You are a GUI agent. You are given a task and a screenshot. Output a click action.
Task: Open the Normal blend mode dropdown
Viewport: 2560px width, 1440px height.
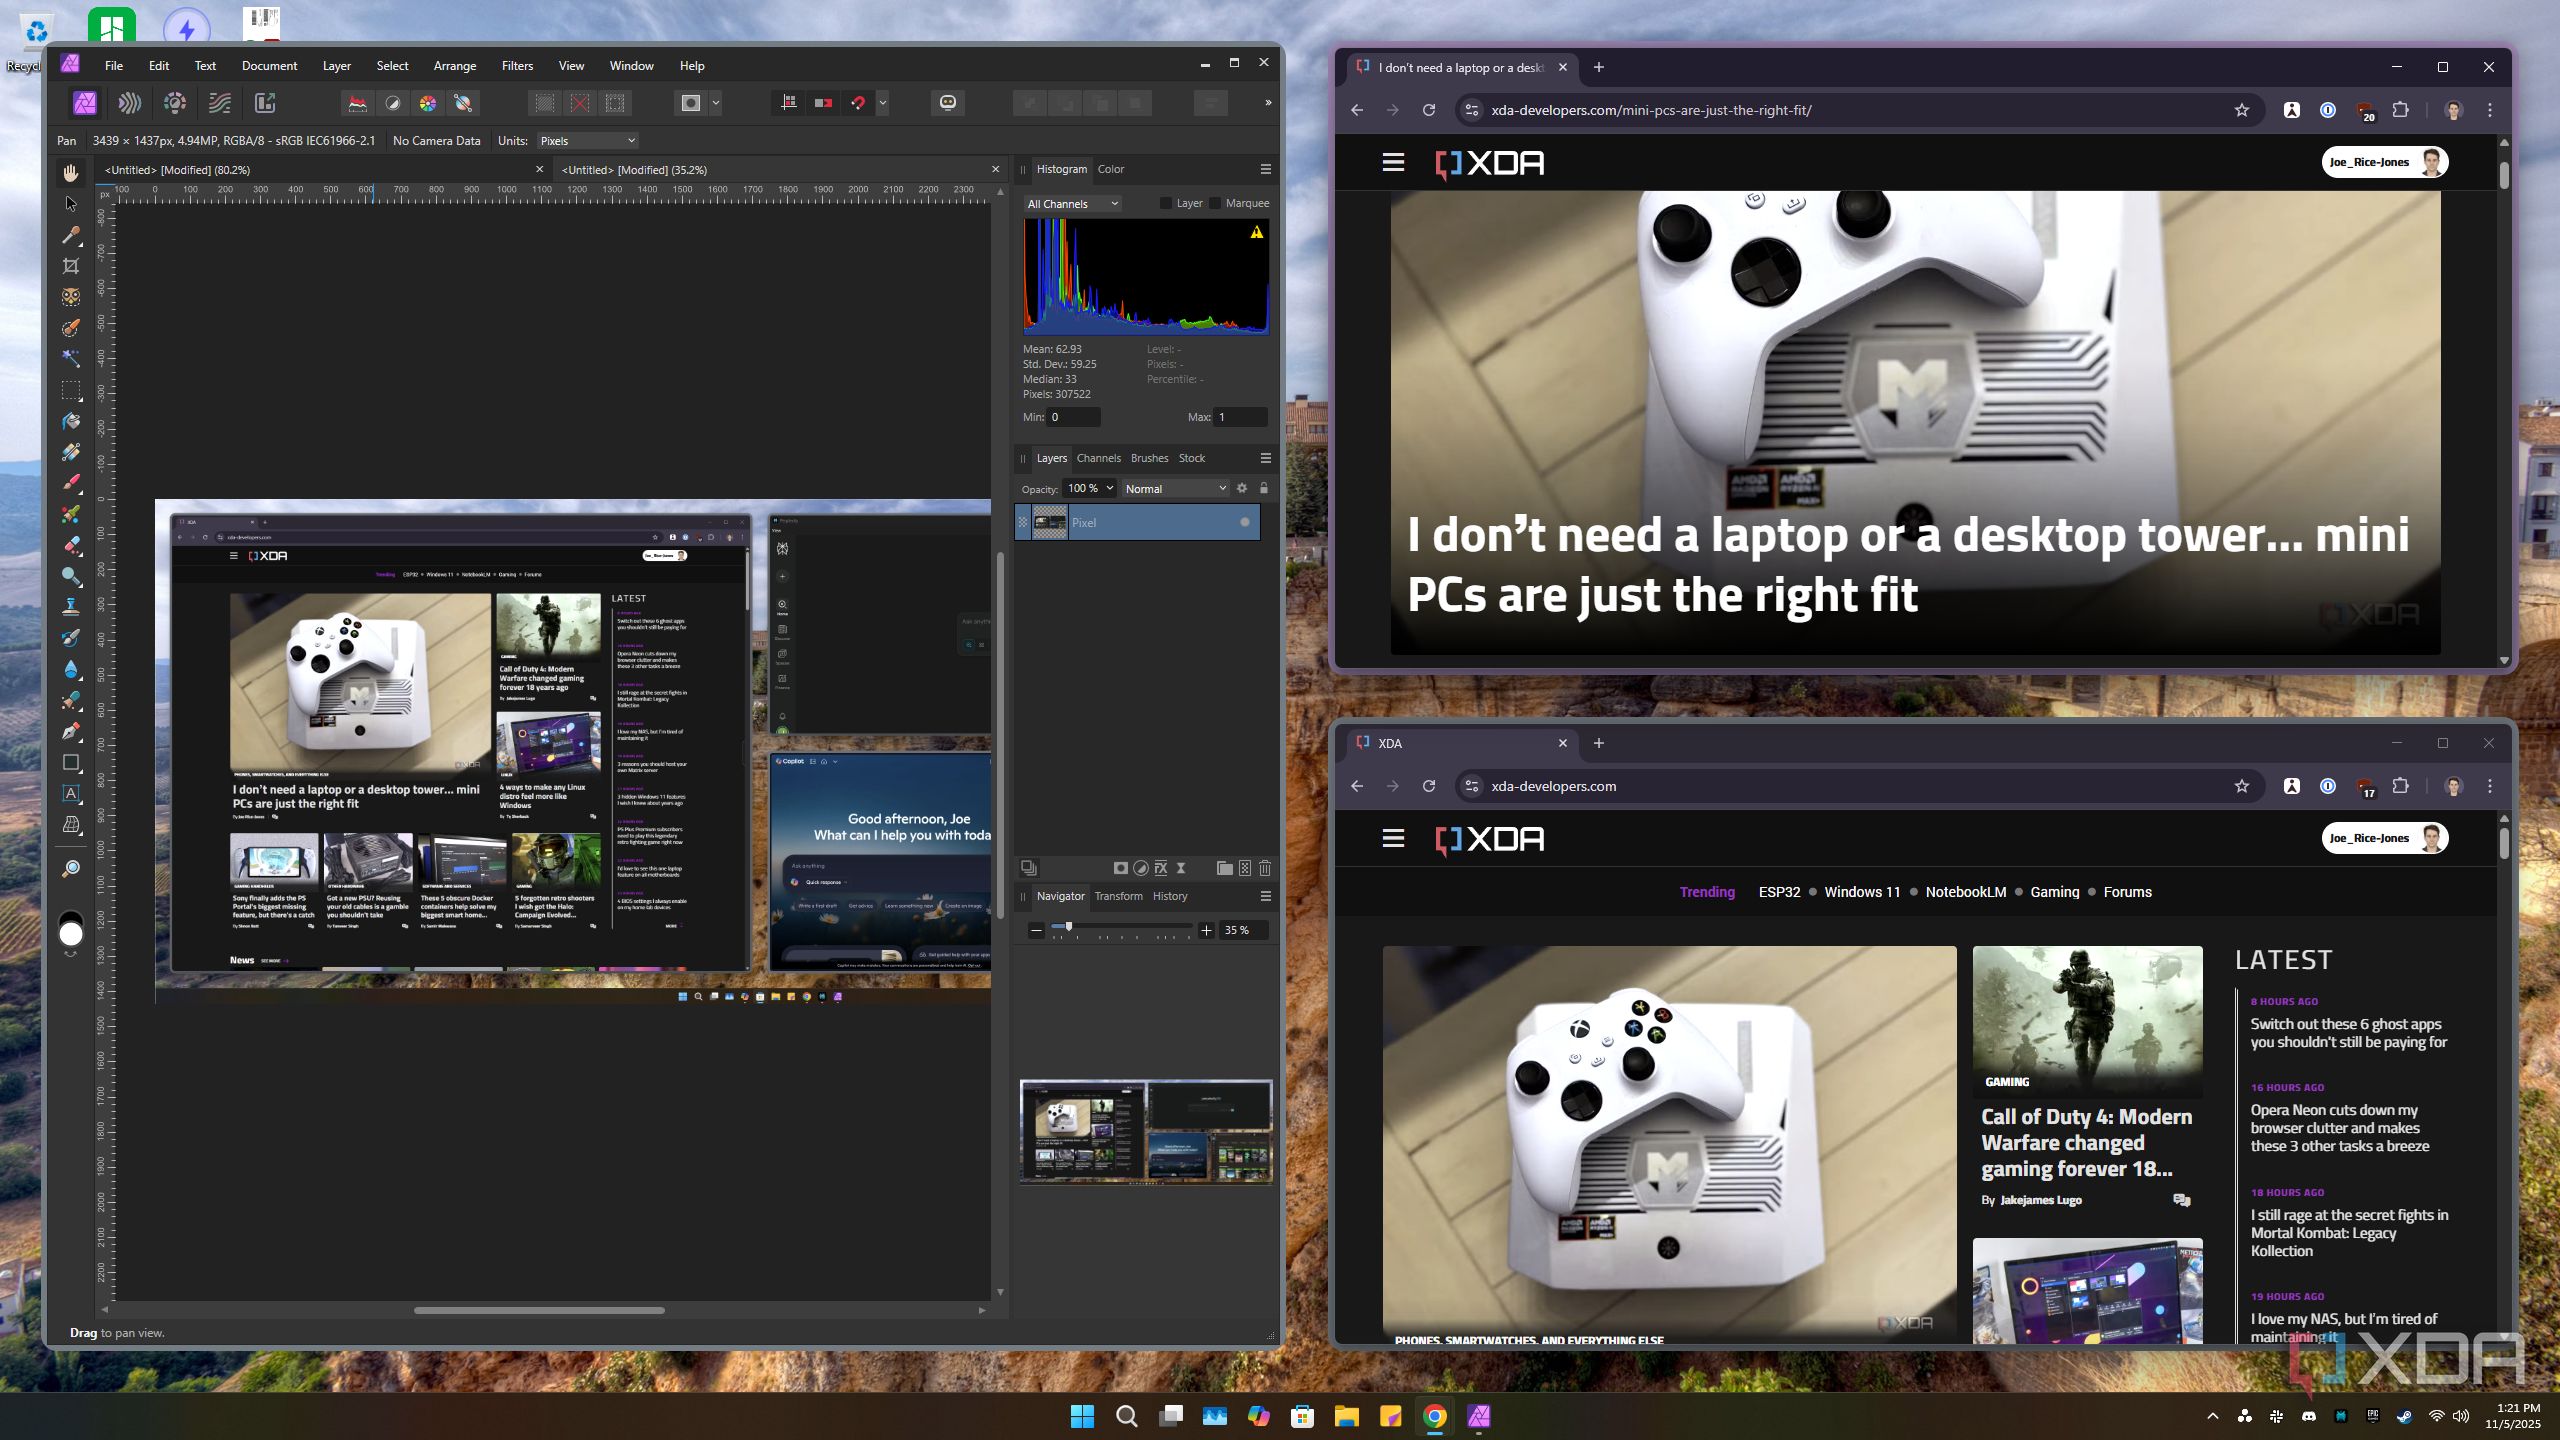(x=1175, y=489)
